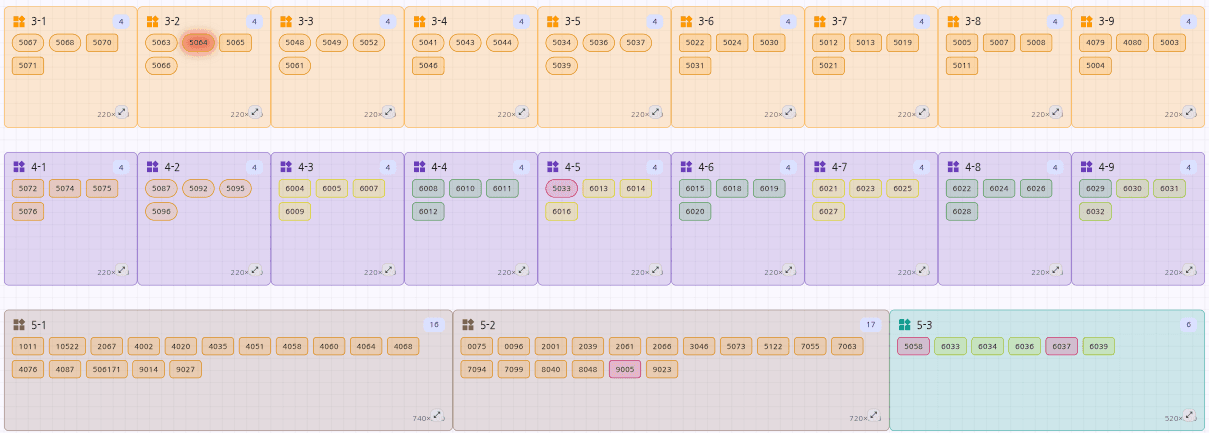1209x433 pixels.
Task: Click the 3-4 group grid icon
Action: (419, 21)
